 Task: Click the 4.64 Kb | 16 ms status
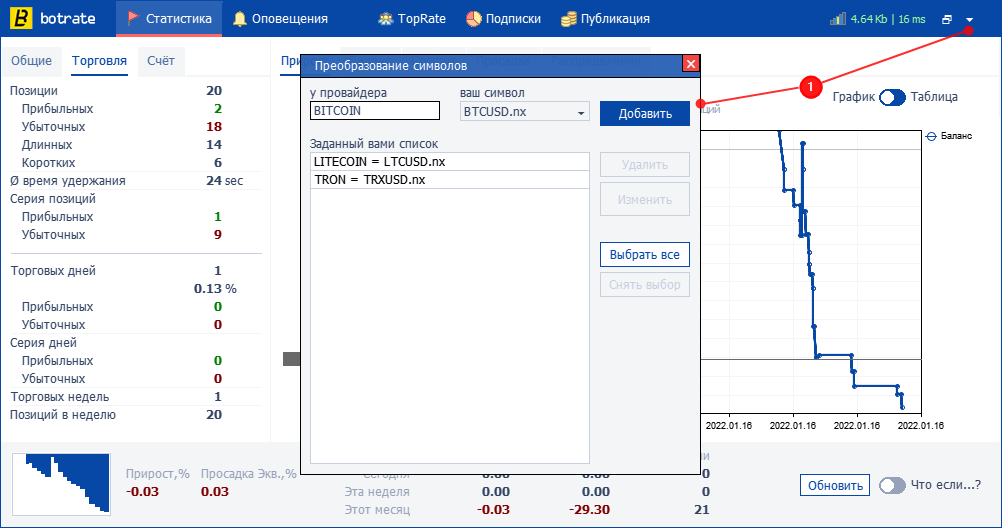click(x=888, y=19)
